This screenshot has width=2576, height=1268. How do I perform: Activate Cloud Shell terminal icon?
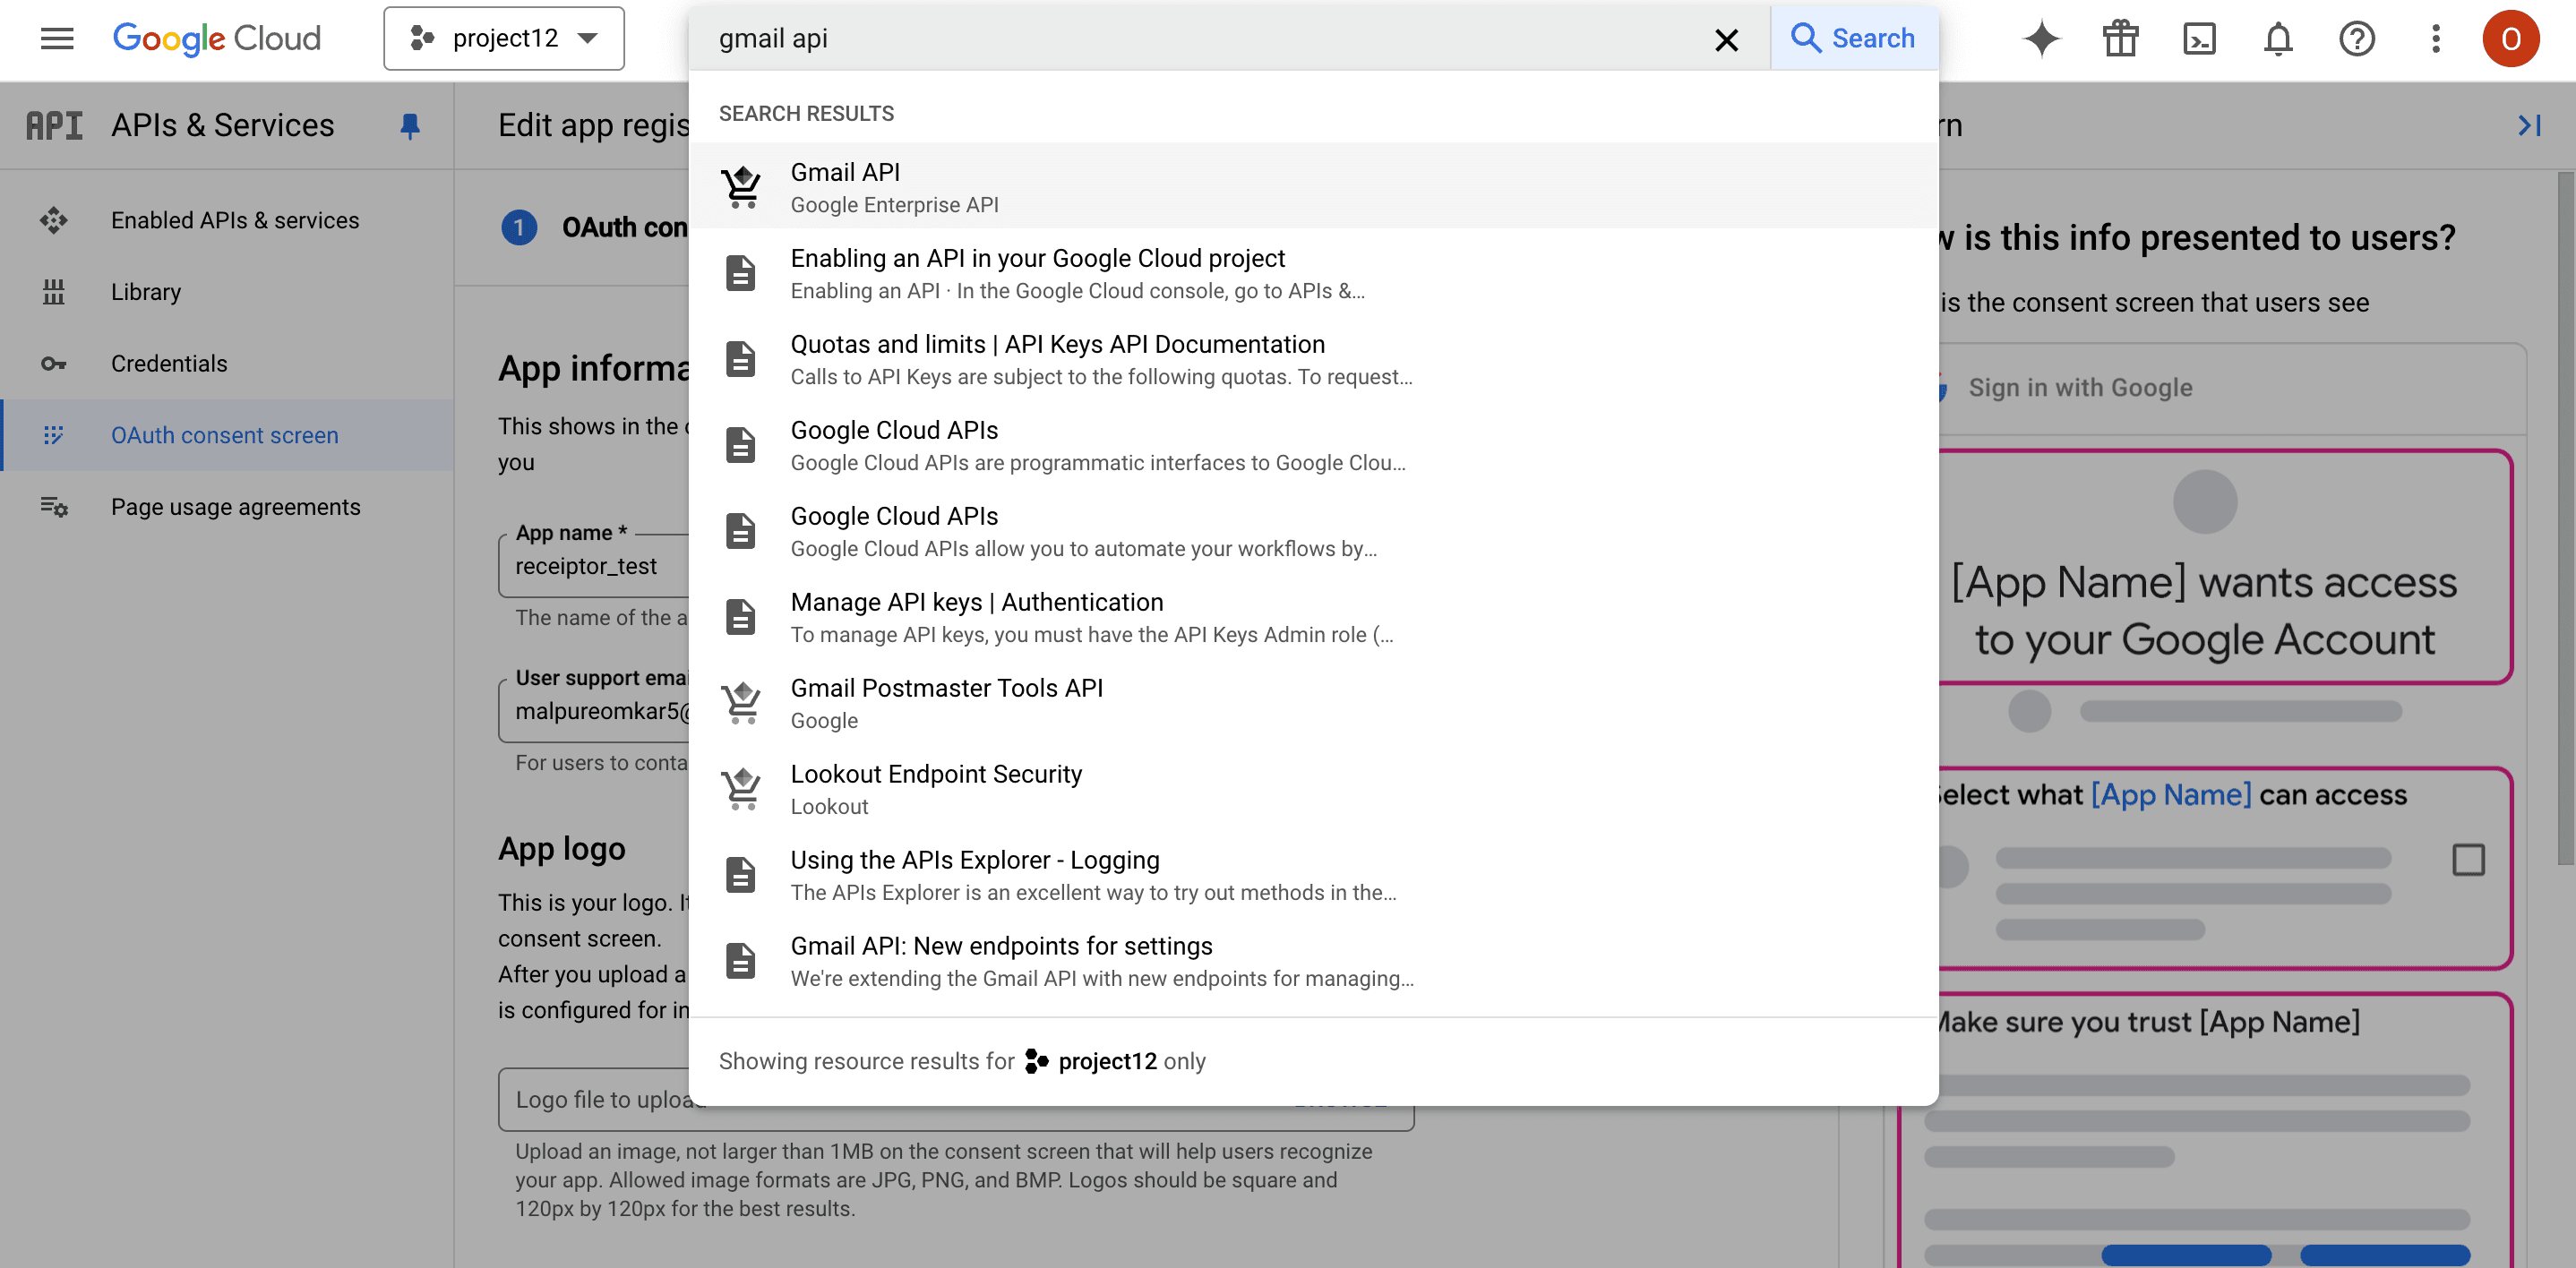[2199, 39]
